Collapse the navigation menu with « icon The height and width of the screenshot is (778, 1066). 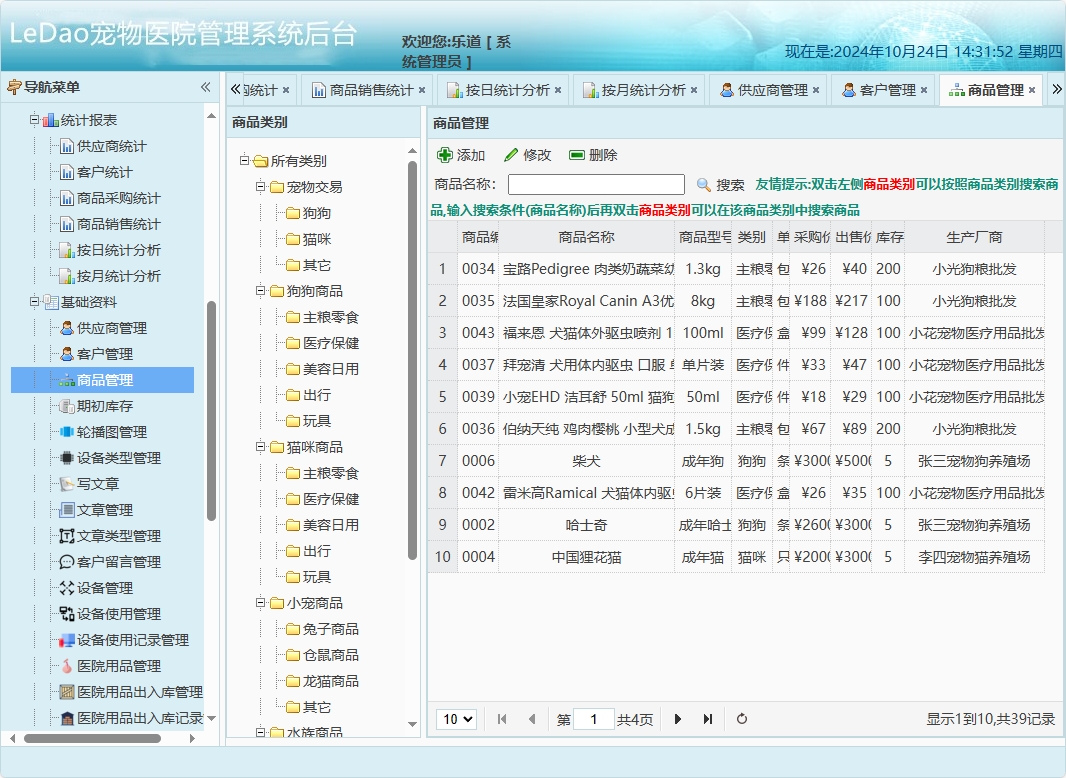coord(206,87)
